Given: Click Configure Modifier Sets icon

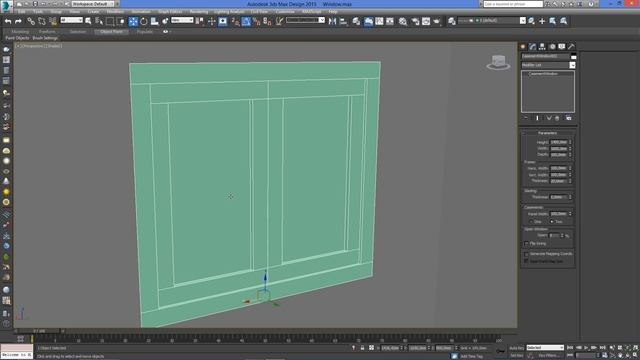Looking at the screenshot, I should point(569,118).
